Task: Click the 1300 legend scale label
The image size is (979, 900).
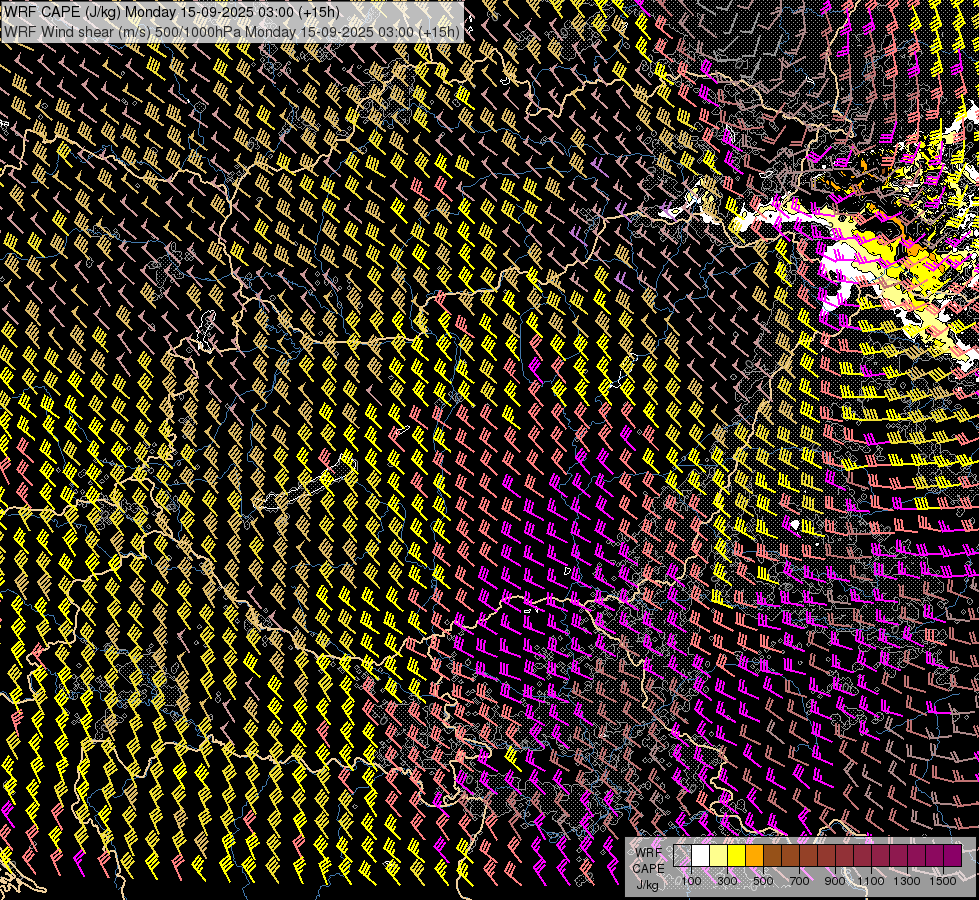Action: coord(907,881)
